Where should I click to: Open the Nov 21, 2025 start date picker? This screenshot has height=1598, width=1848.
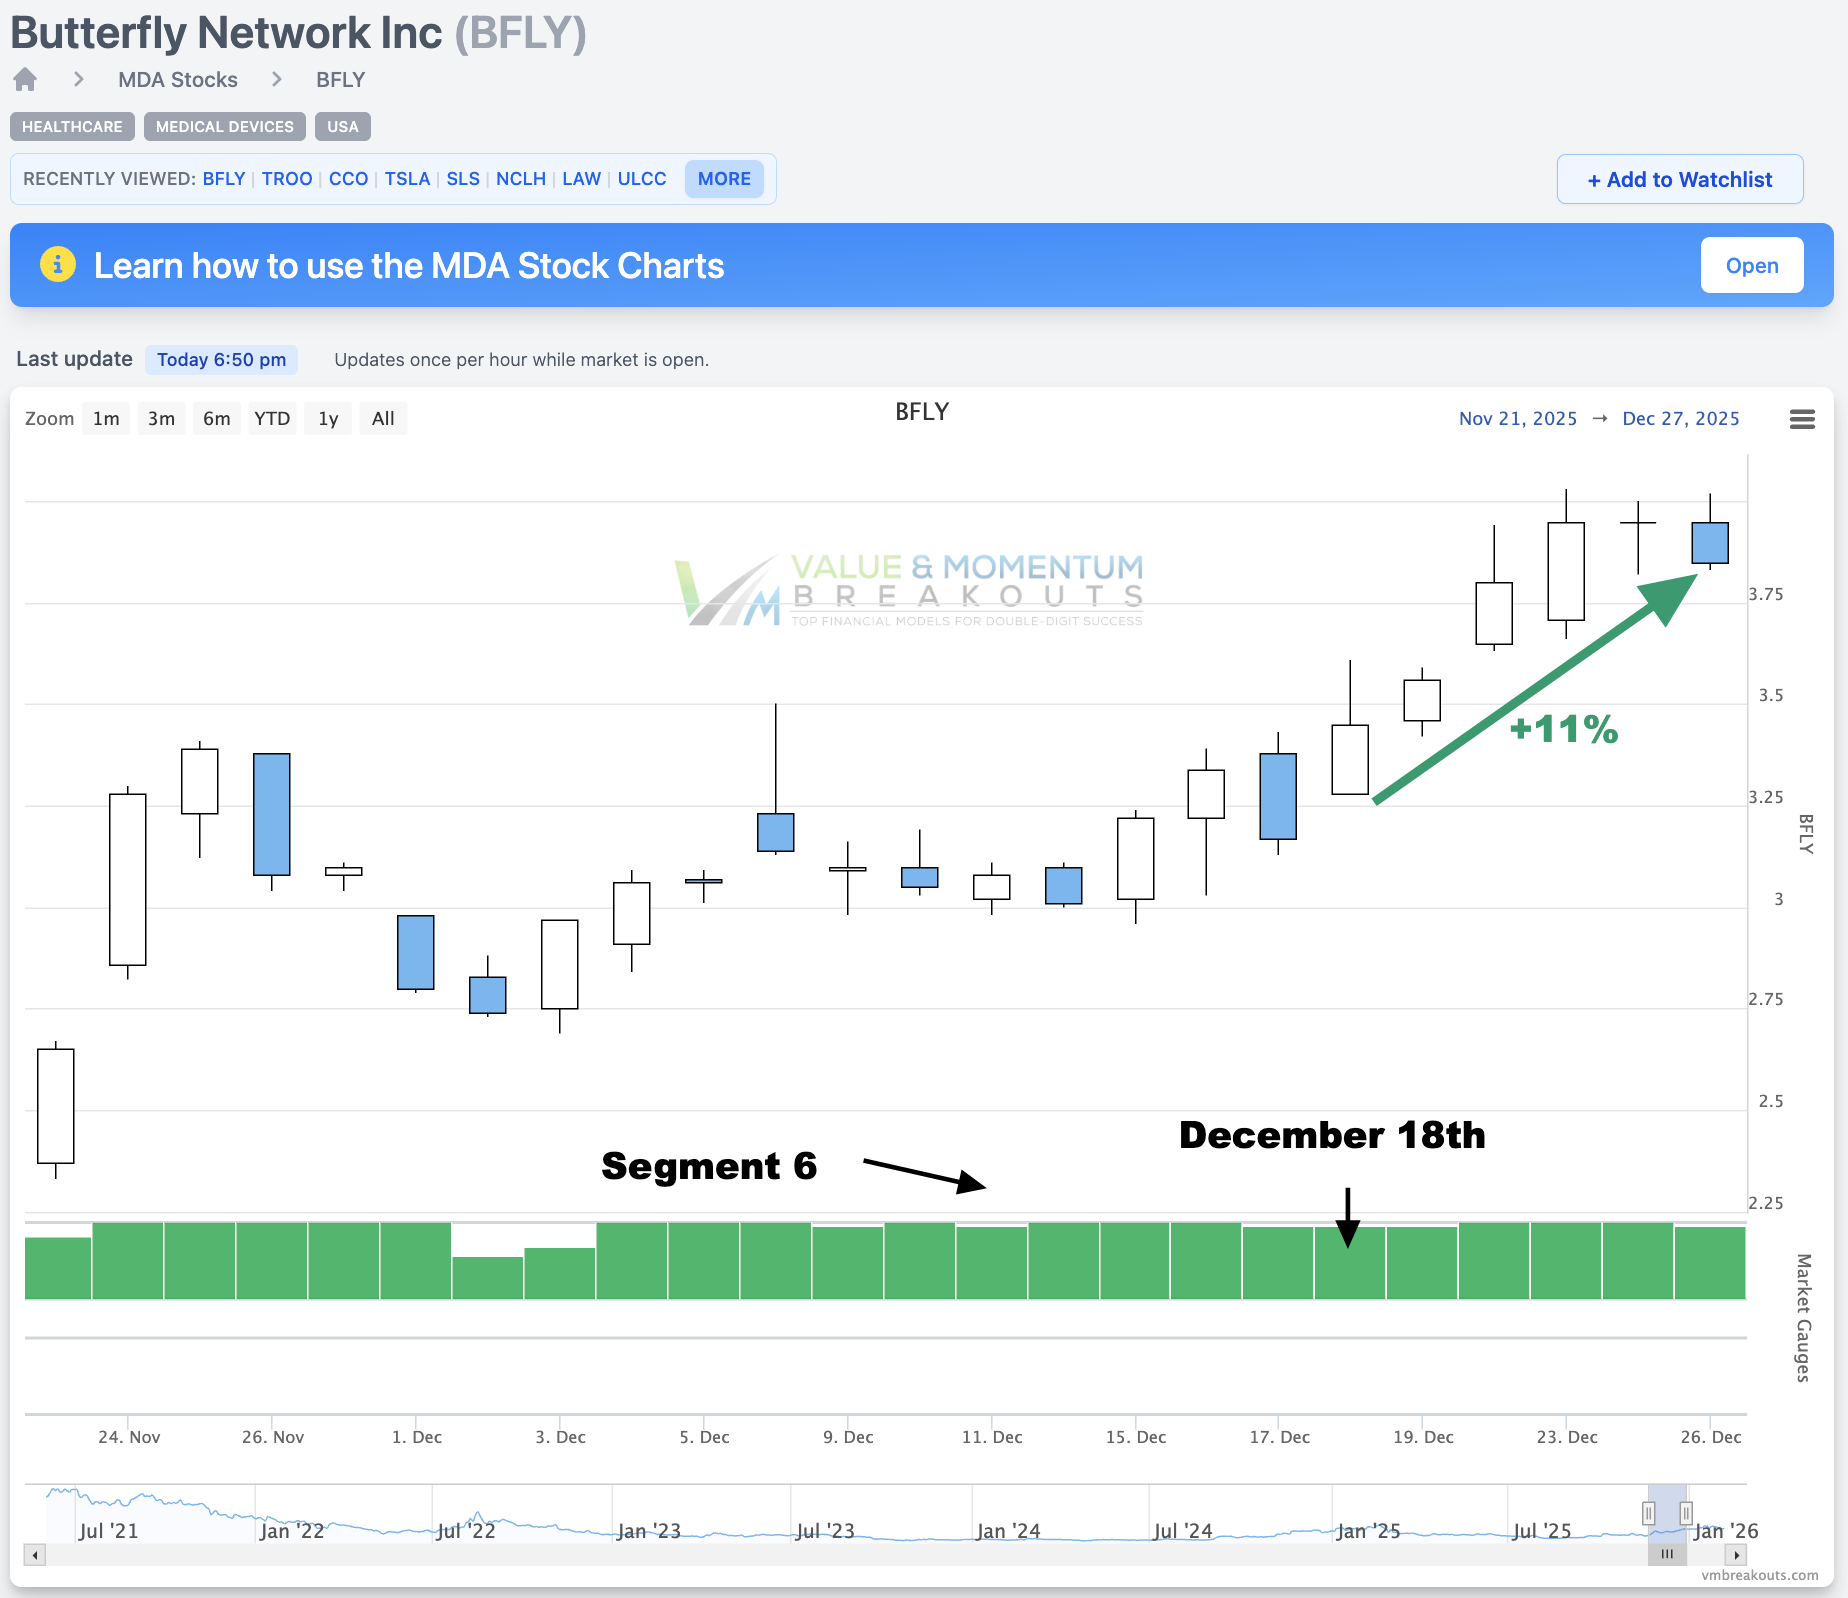point(1518,418)
